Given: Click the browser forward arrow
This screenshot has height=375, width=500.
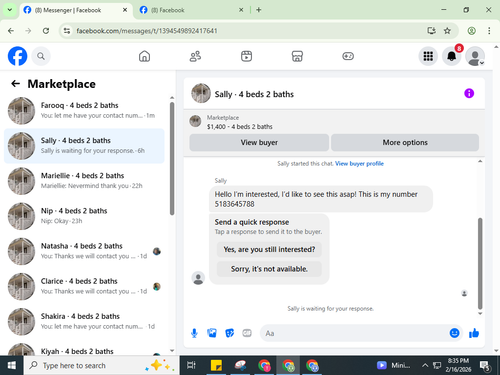Looking at the screenshot, I should [x=28, y=31].
